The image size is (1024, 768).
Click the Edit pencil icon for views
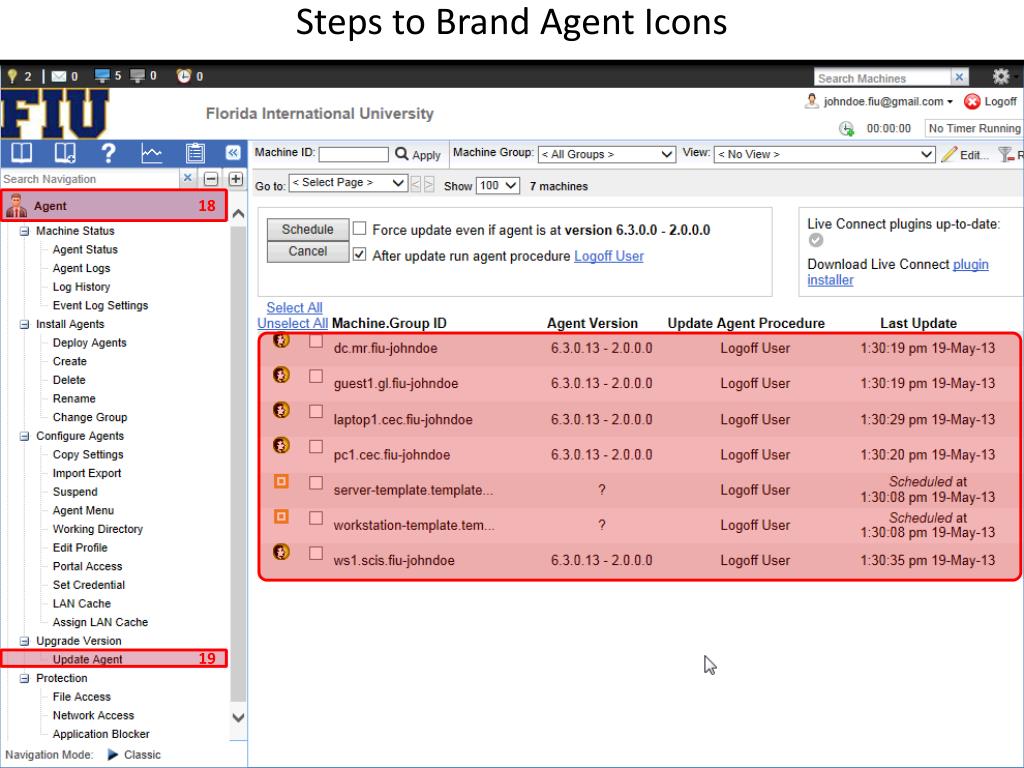click(x=949, y=154)
